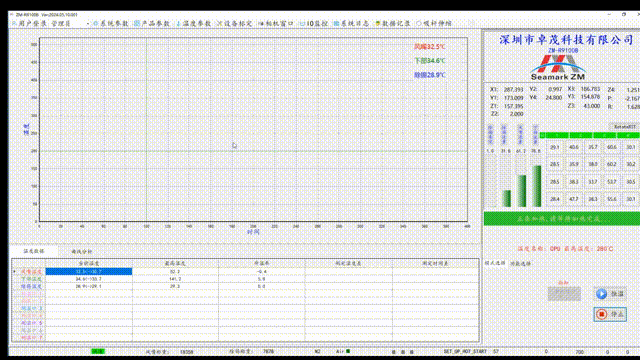Viewport: 640px width, 360px height.
Task: Click temperature grid cell 55.6
Action: click(612, 199)
